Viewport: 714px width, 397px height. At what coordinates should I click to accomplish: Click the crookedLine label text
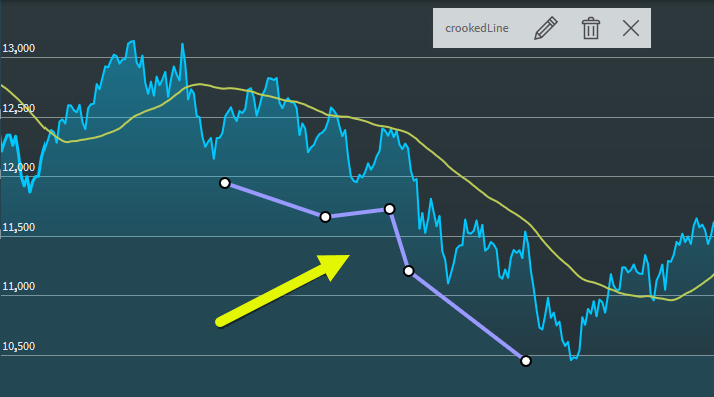(477, 28)
